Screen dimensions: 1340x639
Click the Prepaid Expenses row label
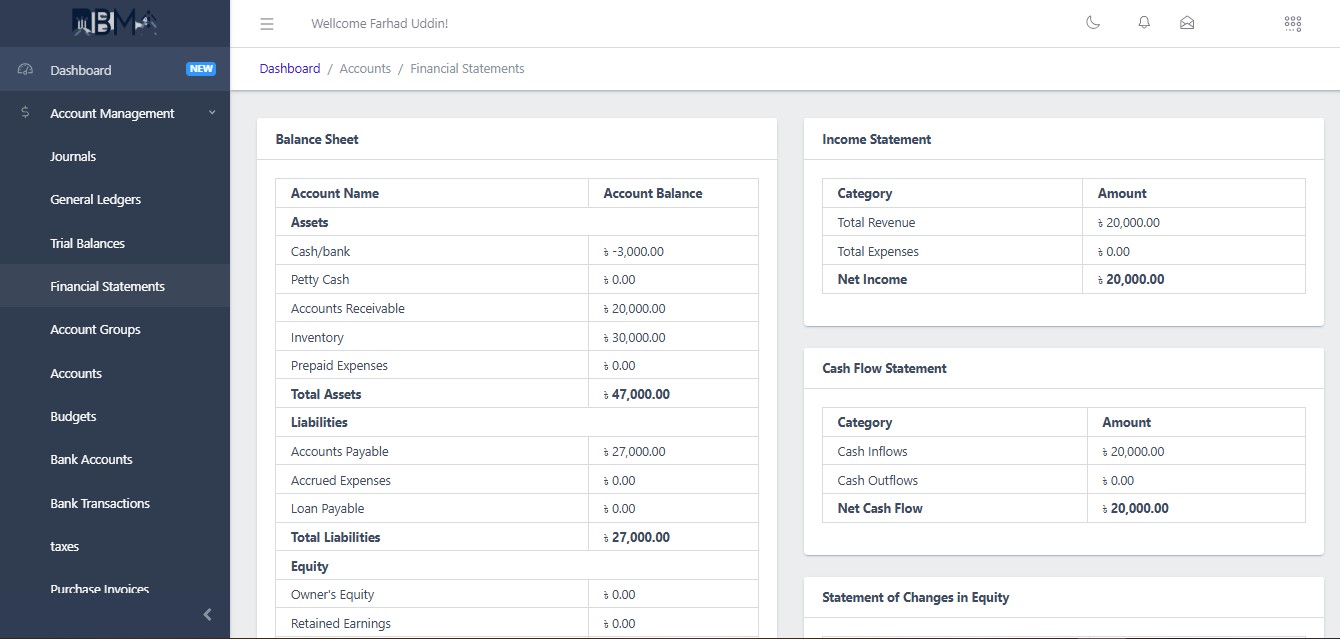339,365
